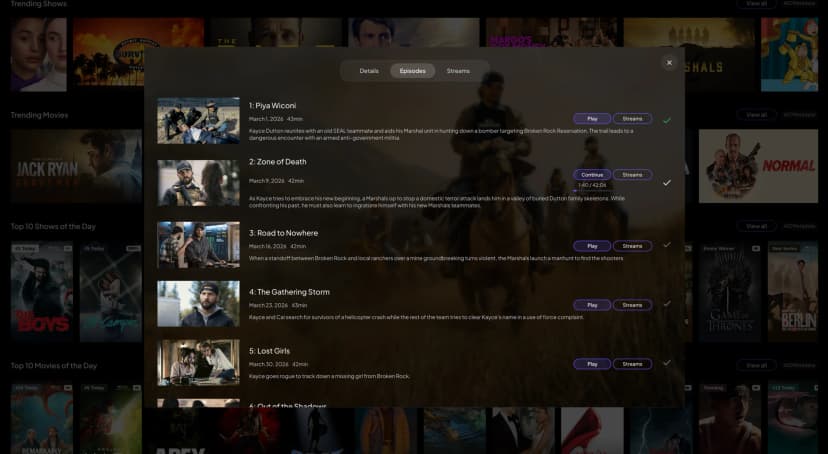Screen dimensions: 828x454
Task: Click Zone of Death episode thumbnail
Action: coord(199,183)
